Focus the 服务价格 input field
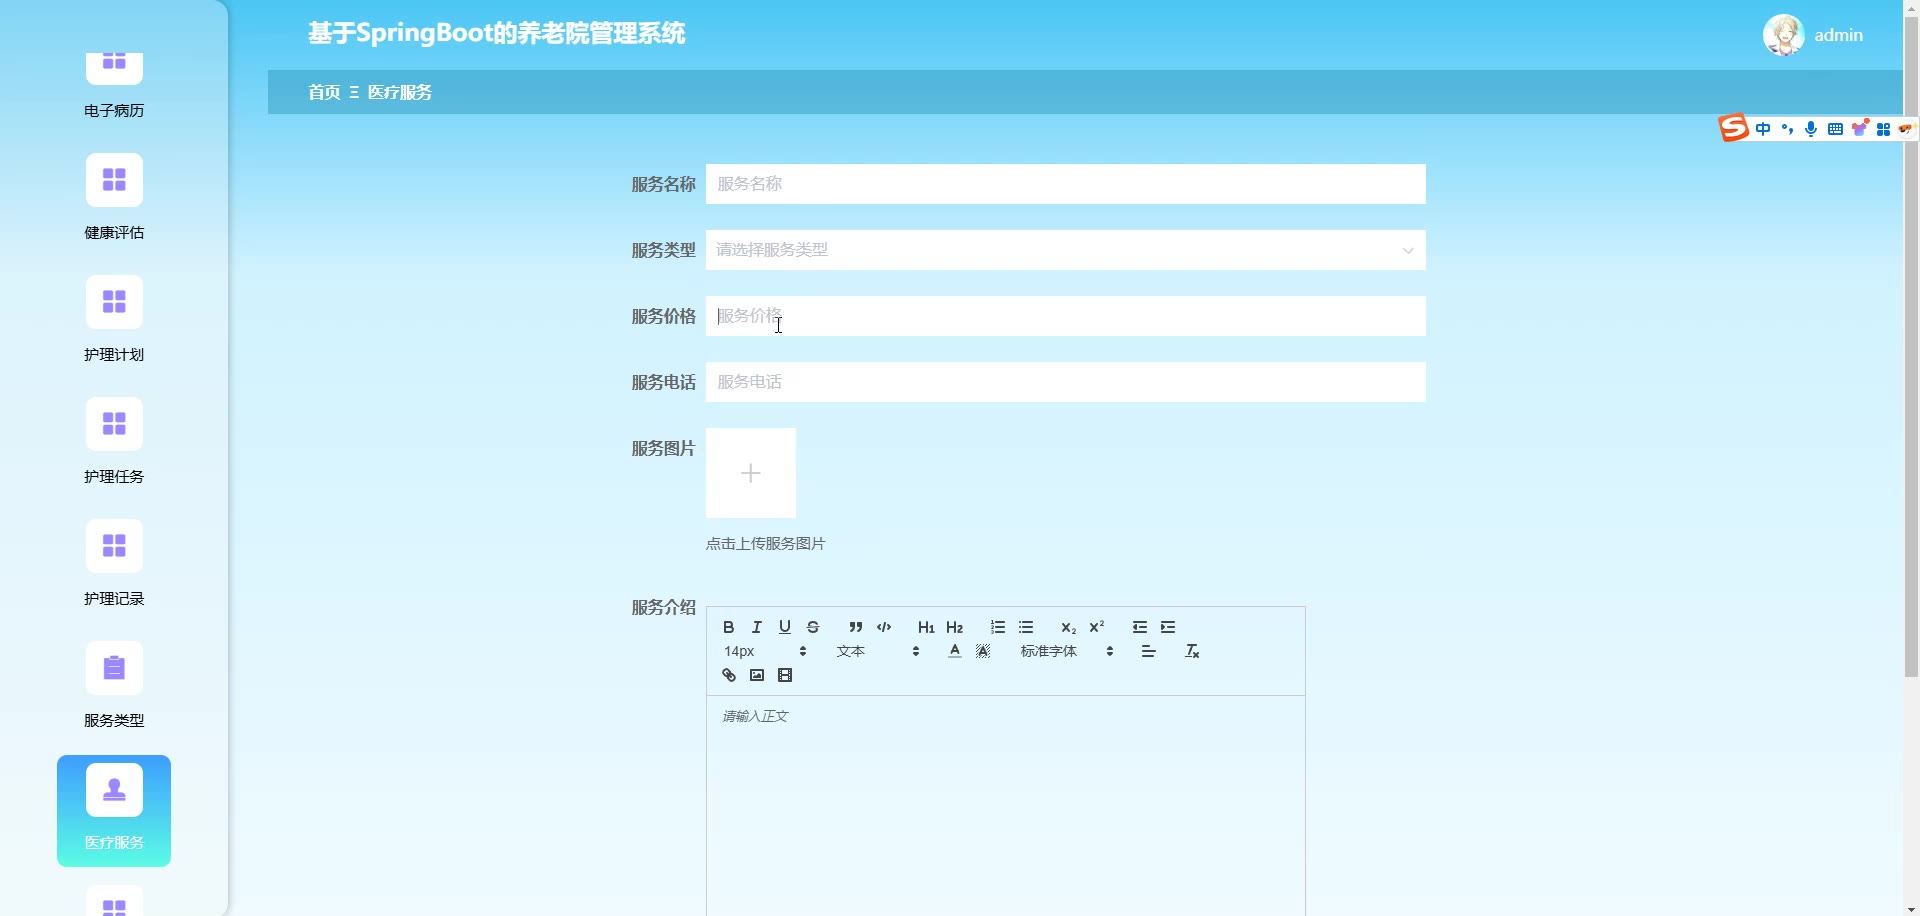The image size is (1920, 916). [x=1065, y=316]
